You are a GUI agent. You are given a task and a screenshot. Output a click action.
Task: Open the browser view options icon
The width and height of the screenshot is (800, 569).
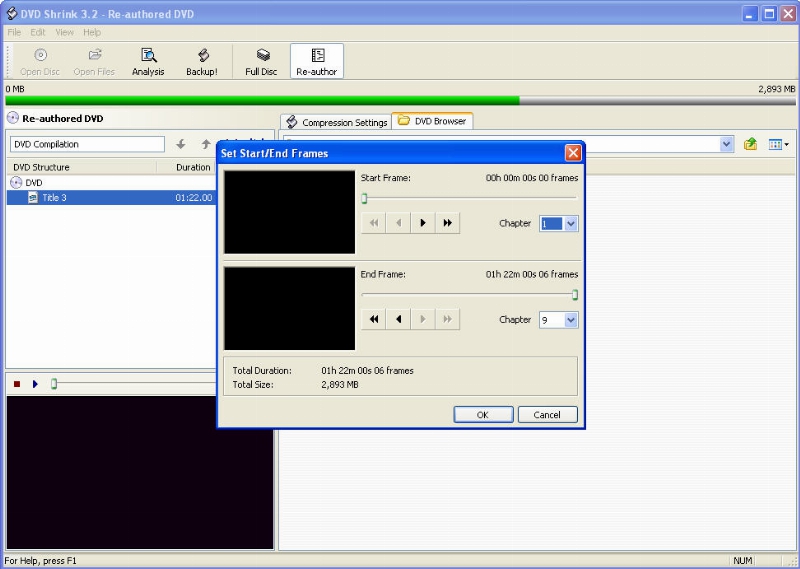(778, 145)
